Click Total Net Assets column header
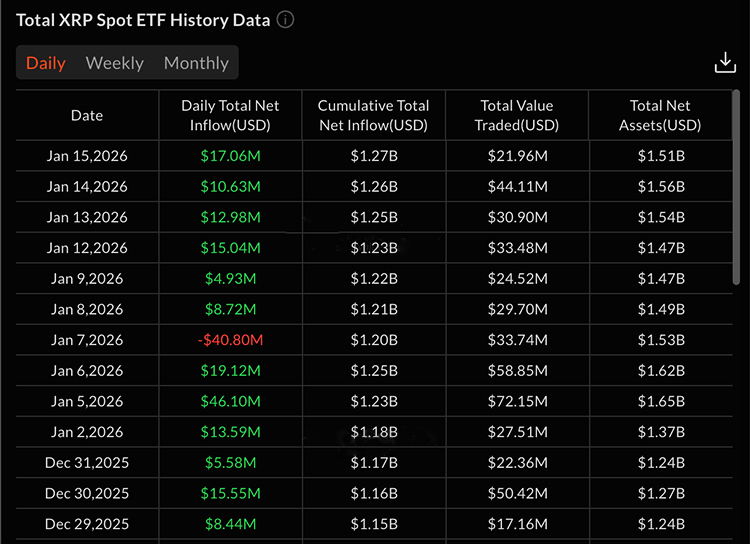Viewport: 750px width, 544px height. pos(660,115)
